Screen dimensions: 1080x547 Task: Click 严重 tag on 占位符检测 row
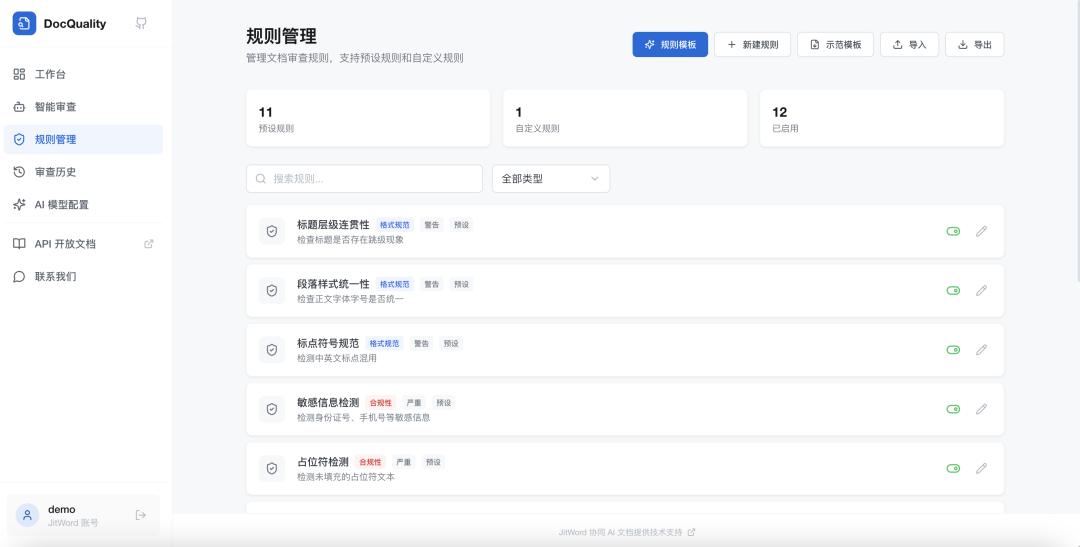tap(404, 462)
